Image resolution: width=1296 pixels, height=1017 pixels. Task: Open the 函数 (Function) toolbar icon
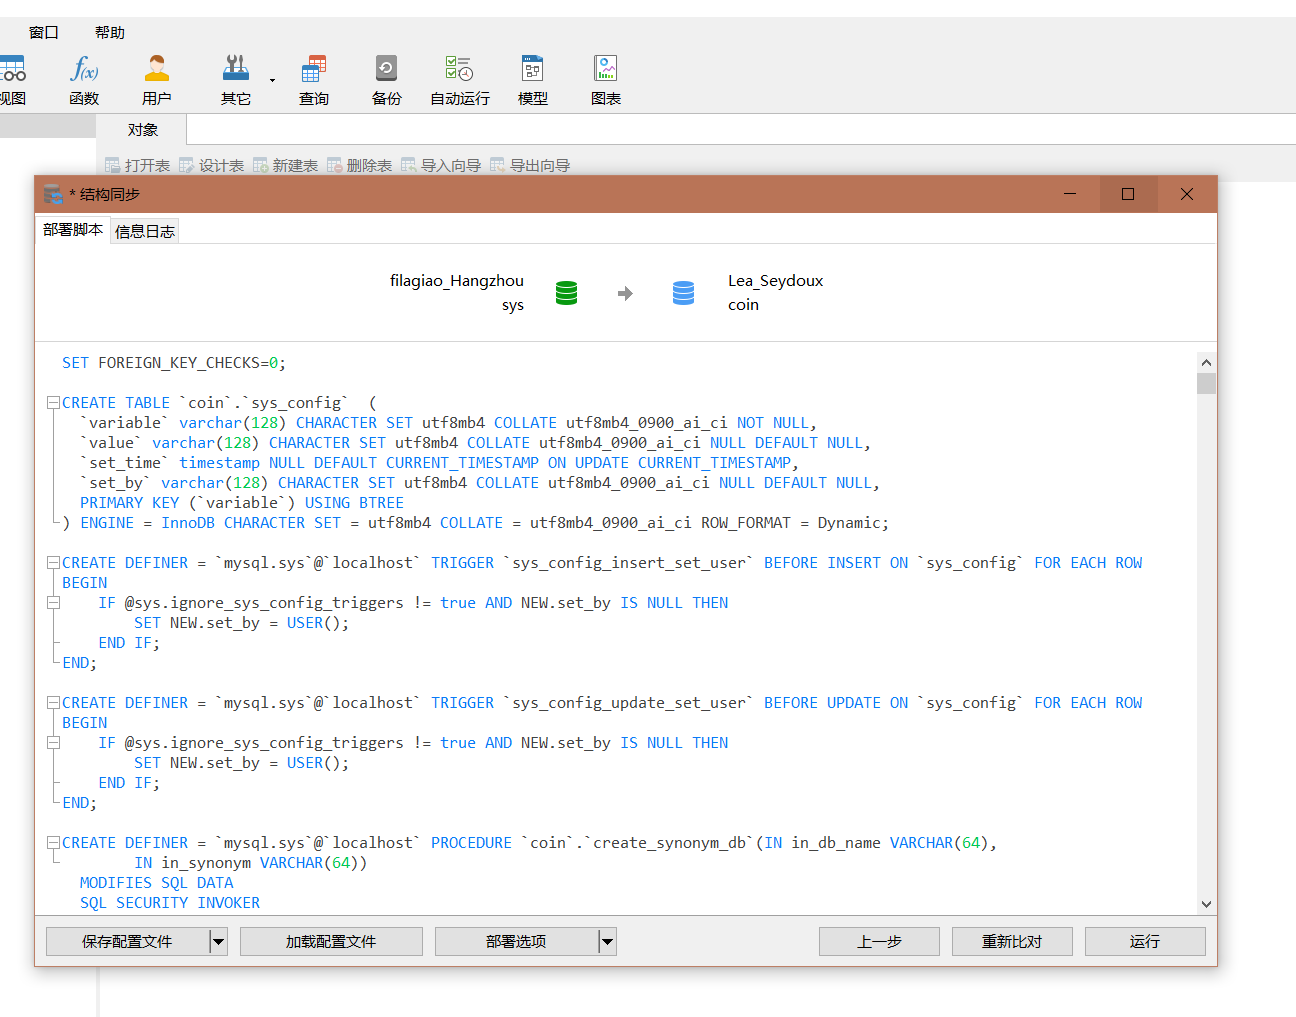coord(84,80)
